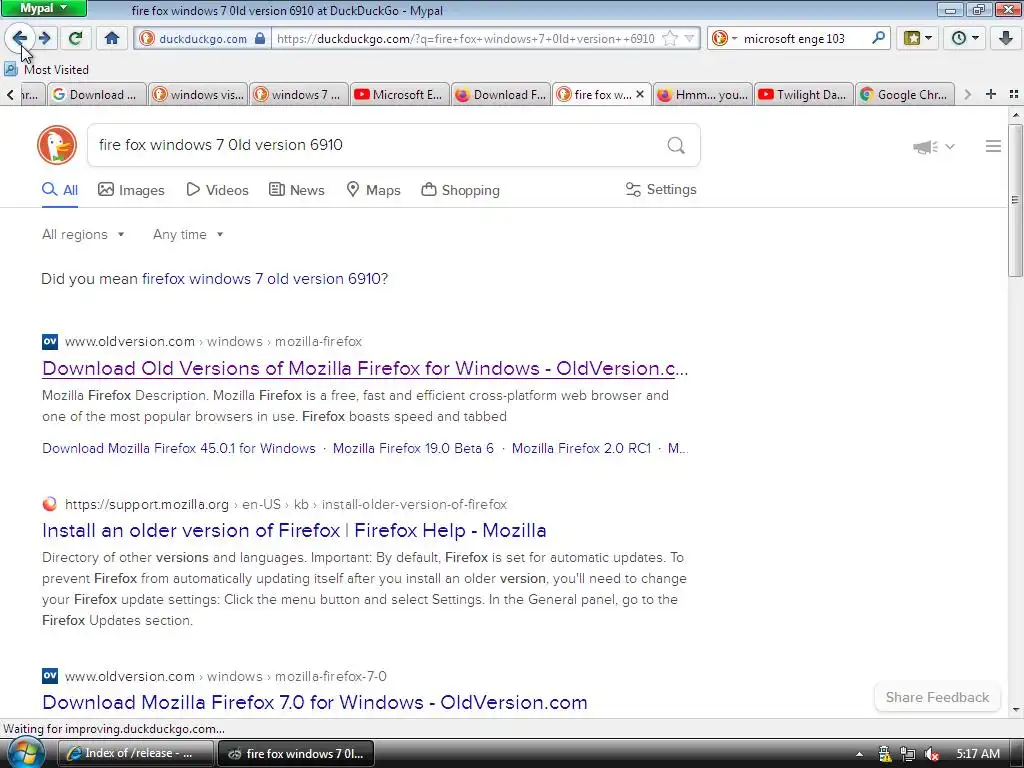This screenshot has width=1024, height=768.
Task: Open downloads with the down arrow icon
Action: click(x=1006, y=38)
